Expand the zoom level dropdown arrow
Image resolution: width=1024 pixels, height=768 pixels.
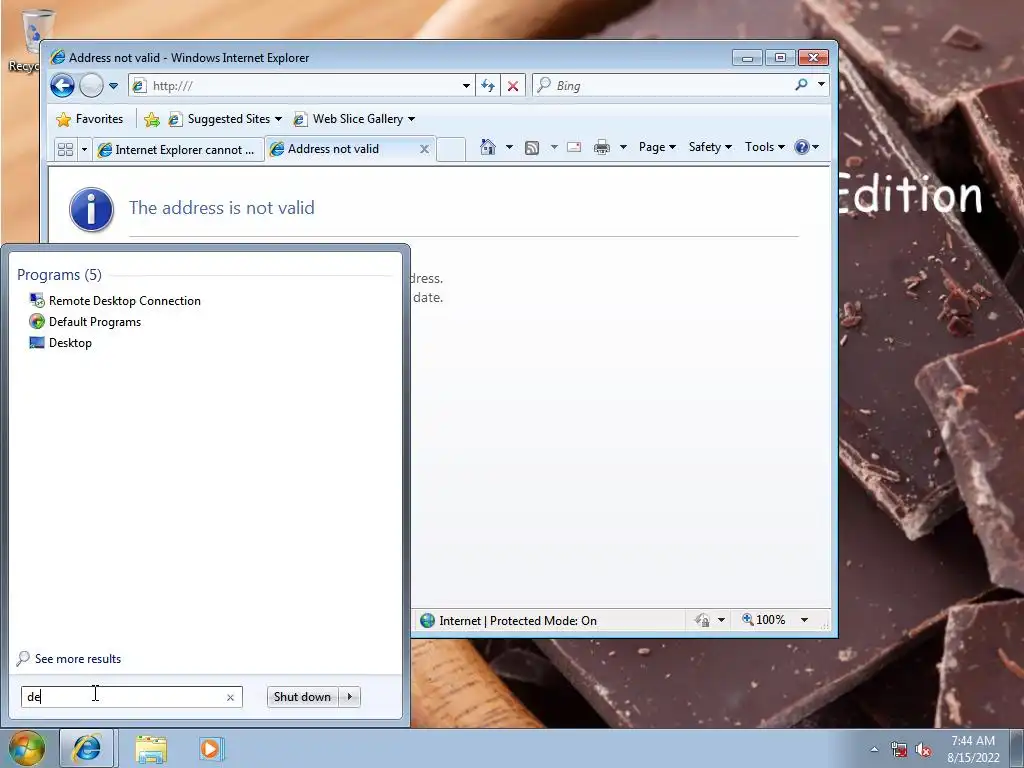[x=805, y=620]
